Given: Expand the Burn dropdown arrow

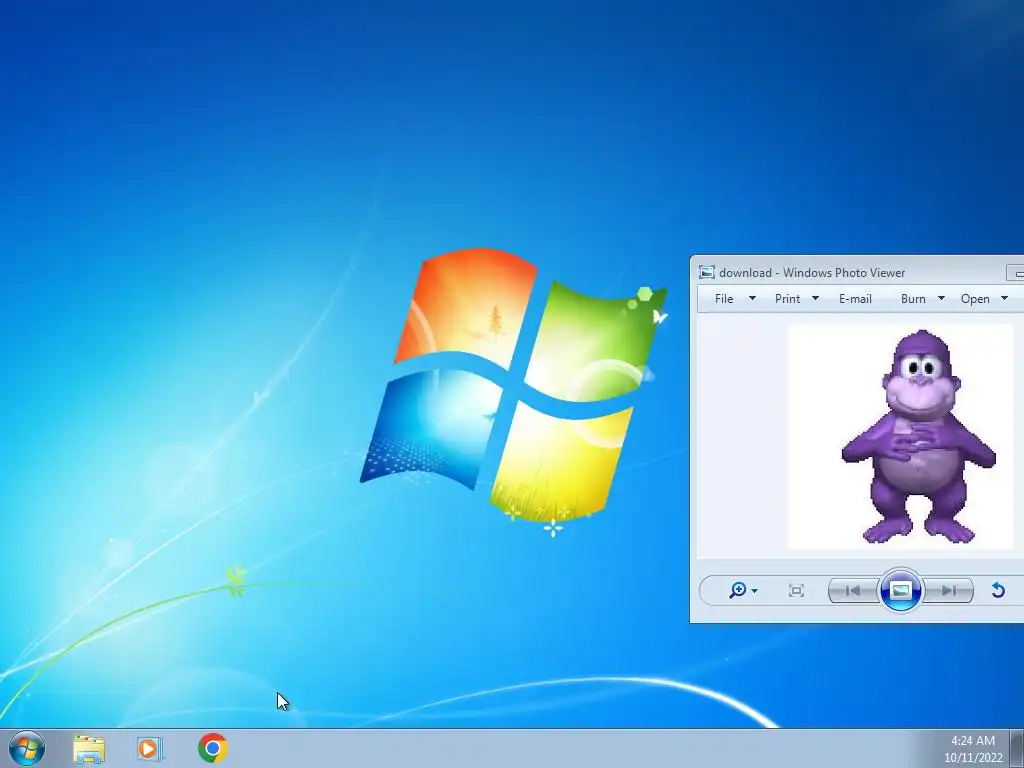Looking at the screenshot, I should point(941,298).
